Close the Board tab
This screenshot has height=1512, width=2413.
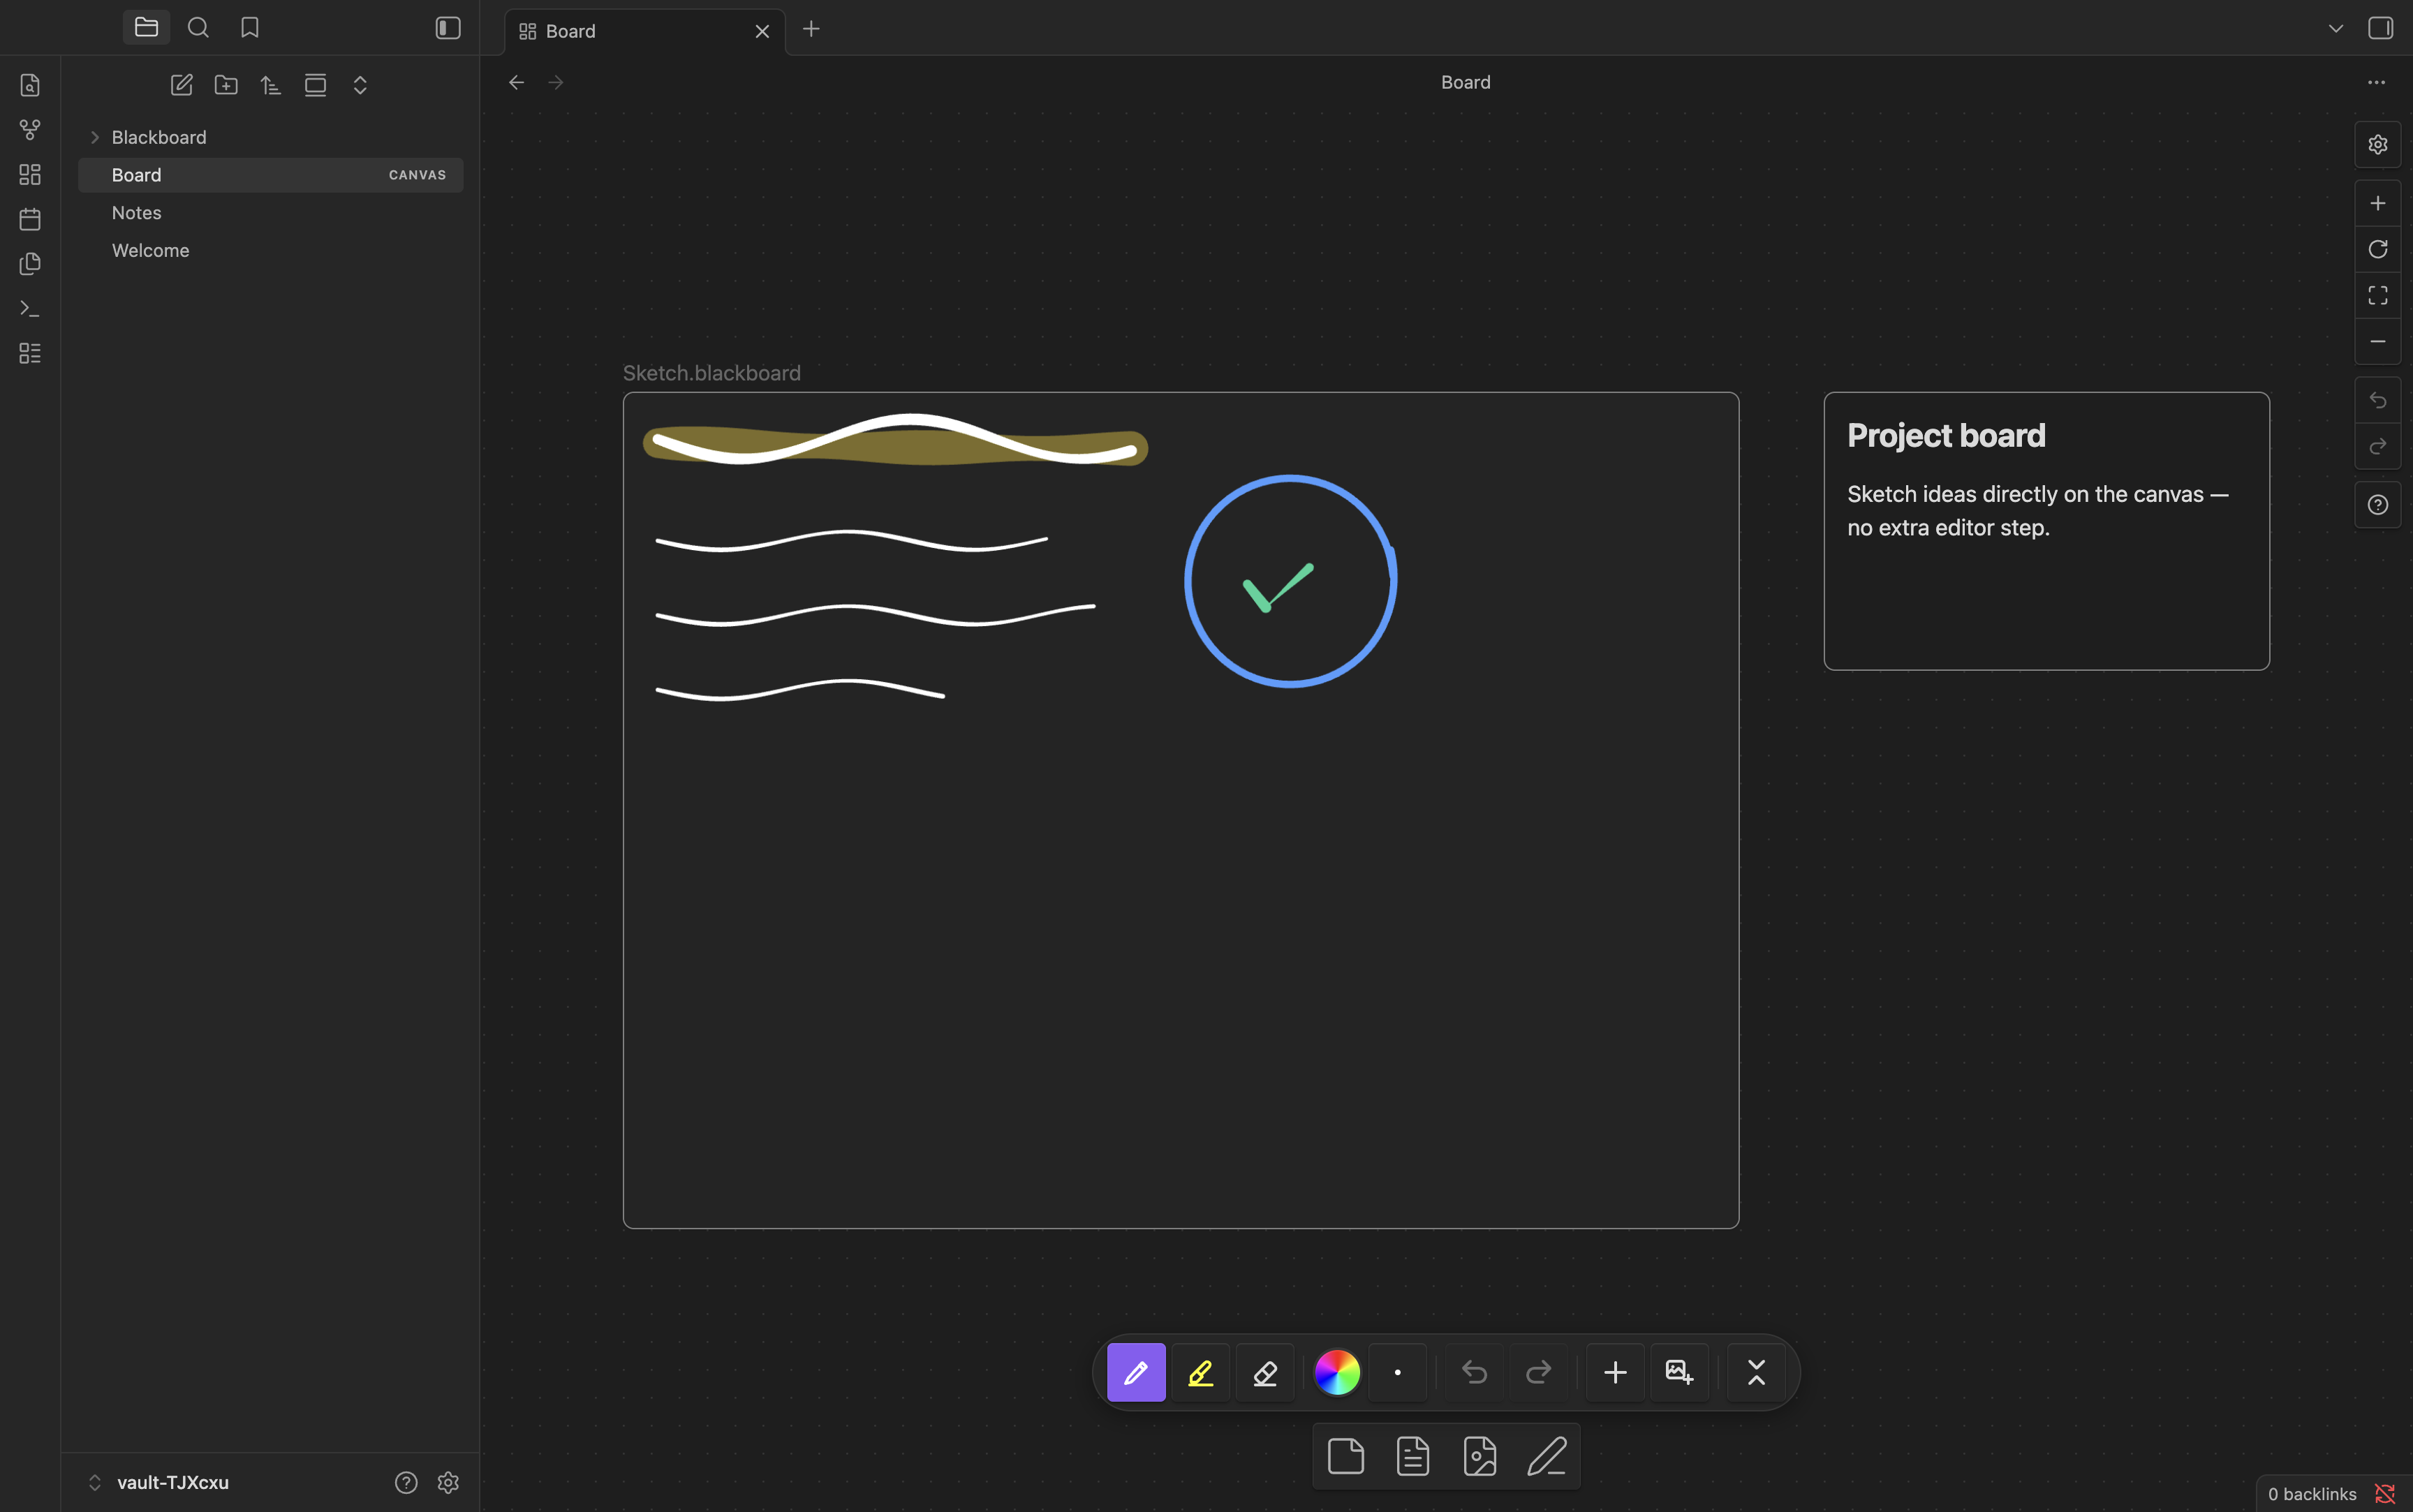pyautogui.click(x=762, y=31)
